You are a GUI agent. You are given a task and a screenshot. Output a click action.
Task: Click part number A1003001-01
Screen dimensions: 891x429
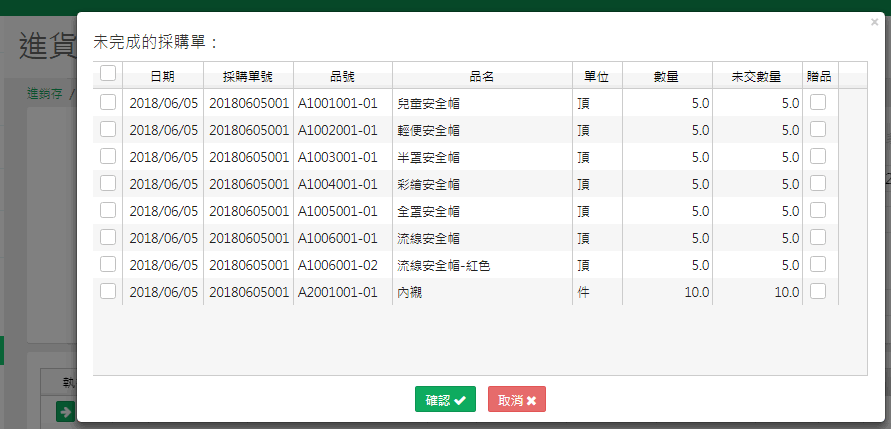[338, 157]
